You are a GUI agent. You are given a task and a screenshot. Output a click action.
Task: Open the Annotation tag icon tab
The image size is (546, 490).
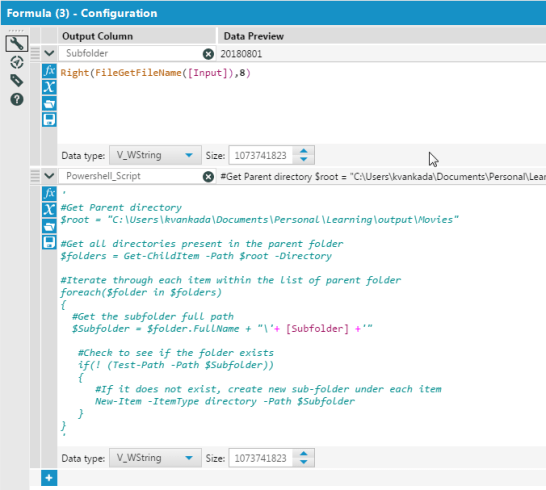[x=16, y=81]
